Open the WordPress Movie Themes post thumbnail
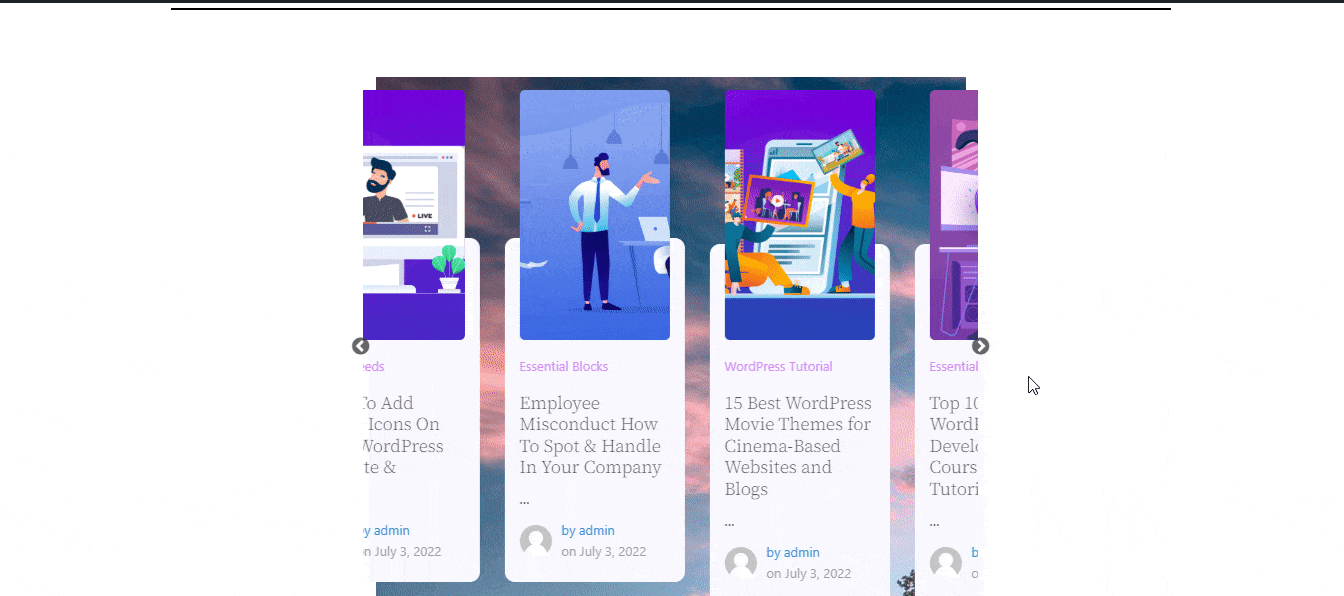The height and width of the screenshot is (596, 1344). click(800, 215)
